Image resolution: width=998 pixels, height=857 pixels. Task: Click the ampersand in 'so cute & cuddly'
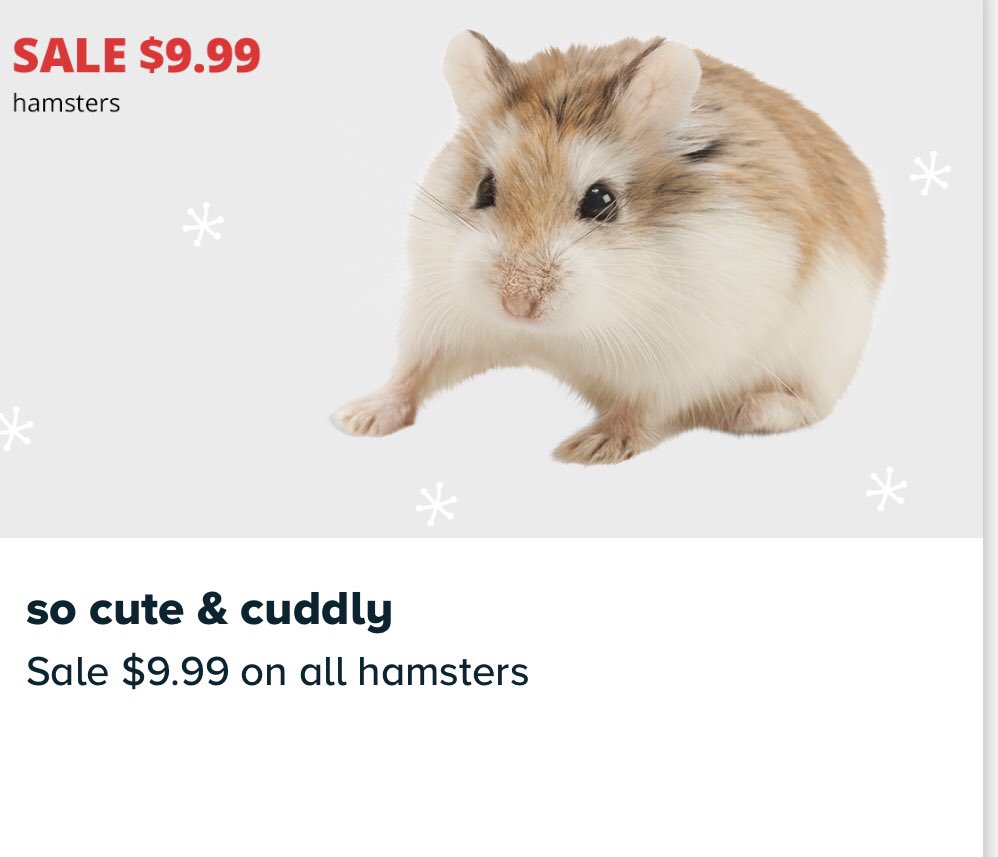click(x=212, y=609)
